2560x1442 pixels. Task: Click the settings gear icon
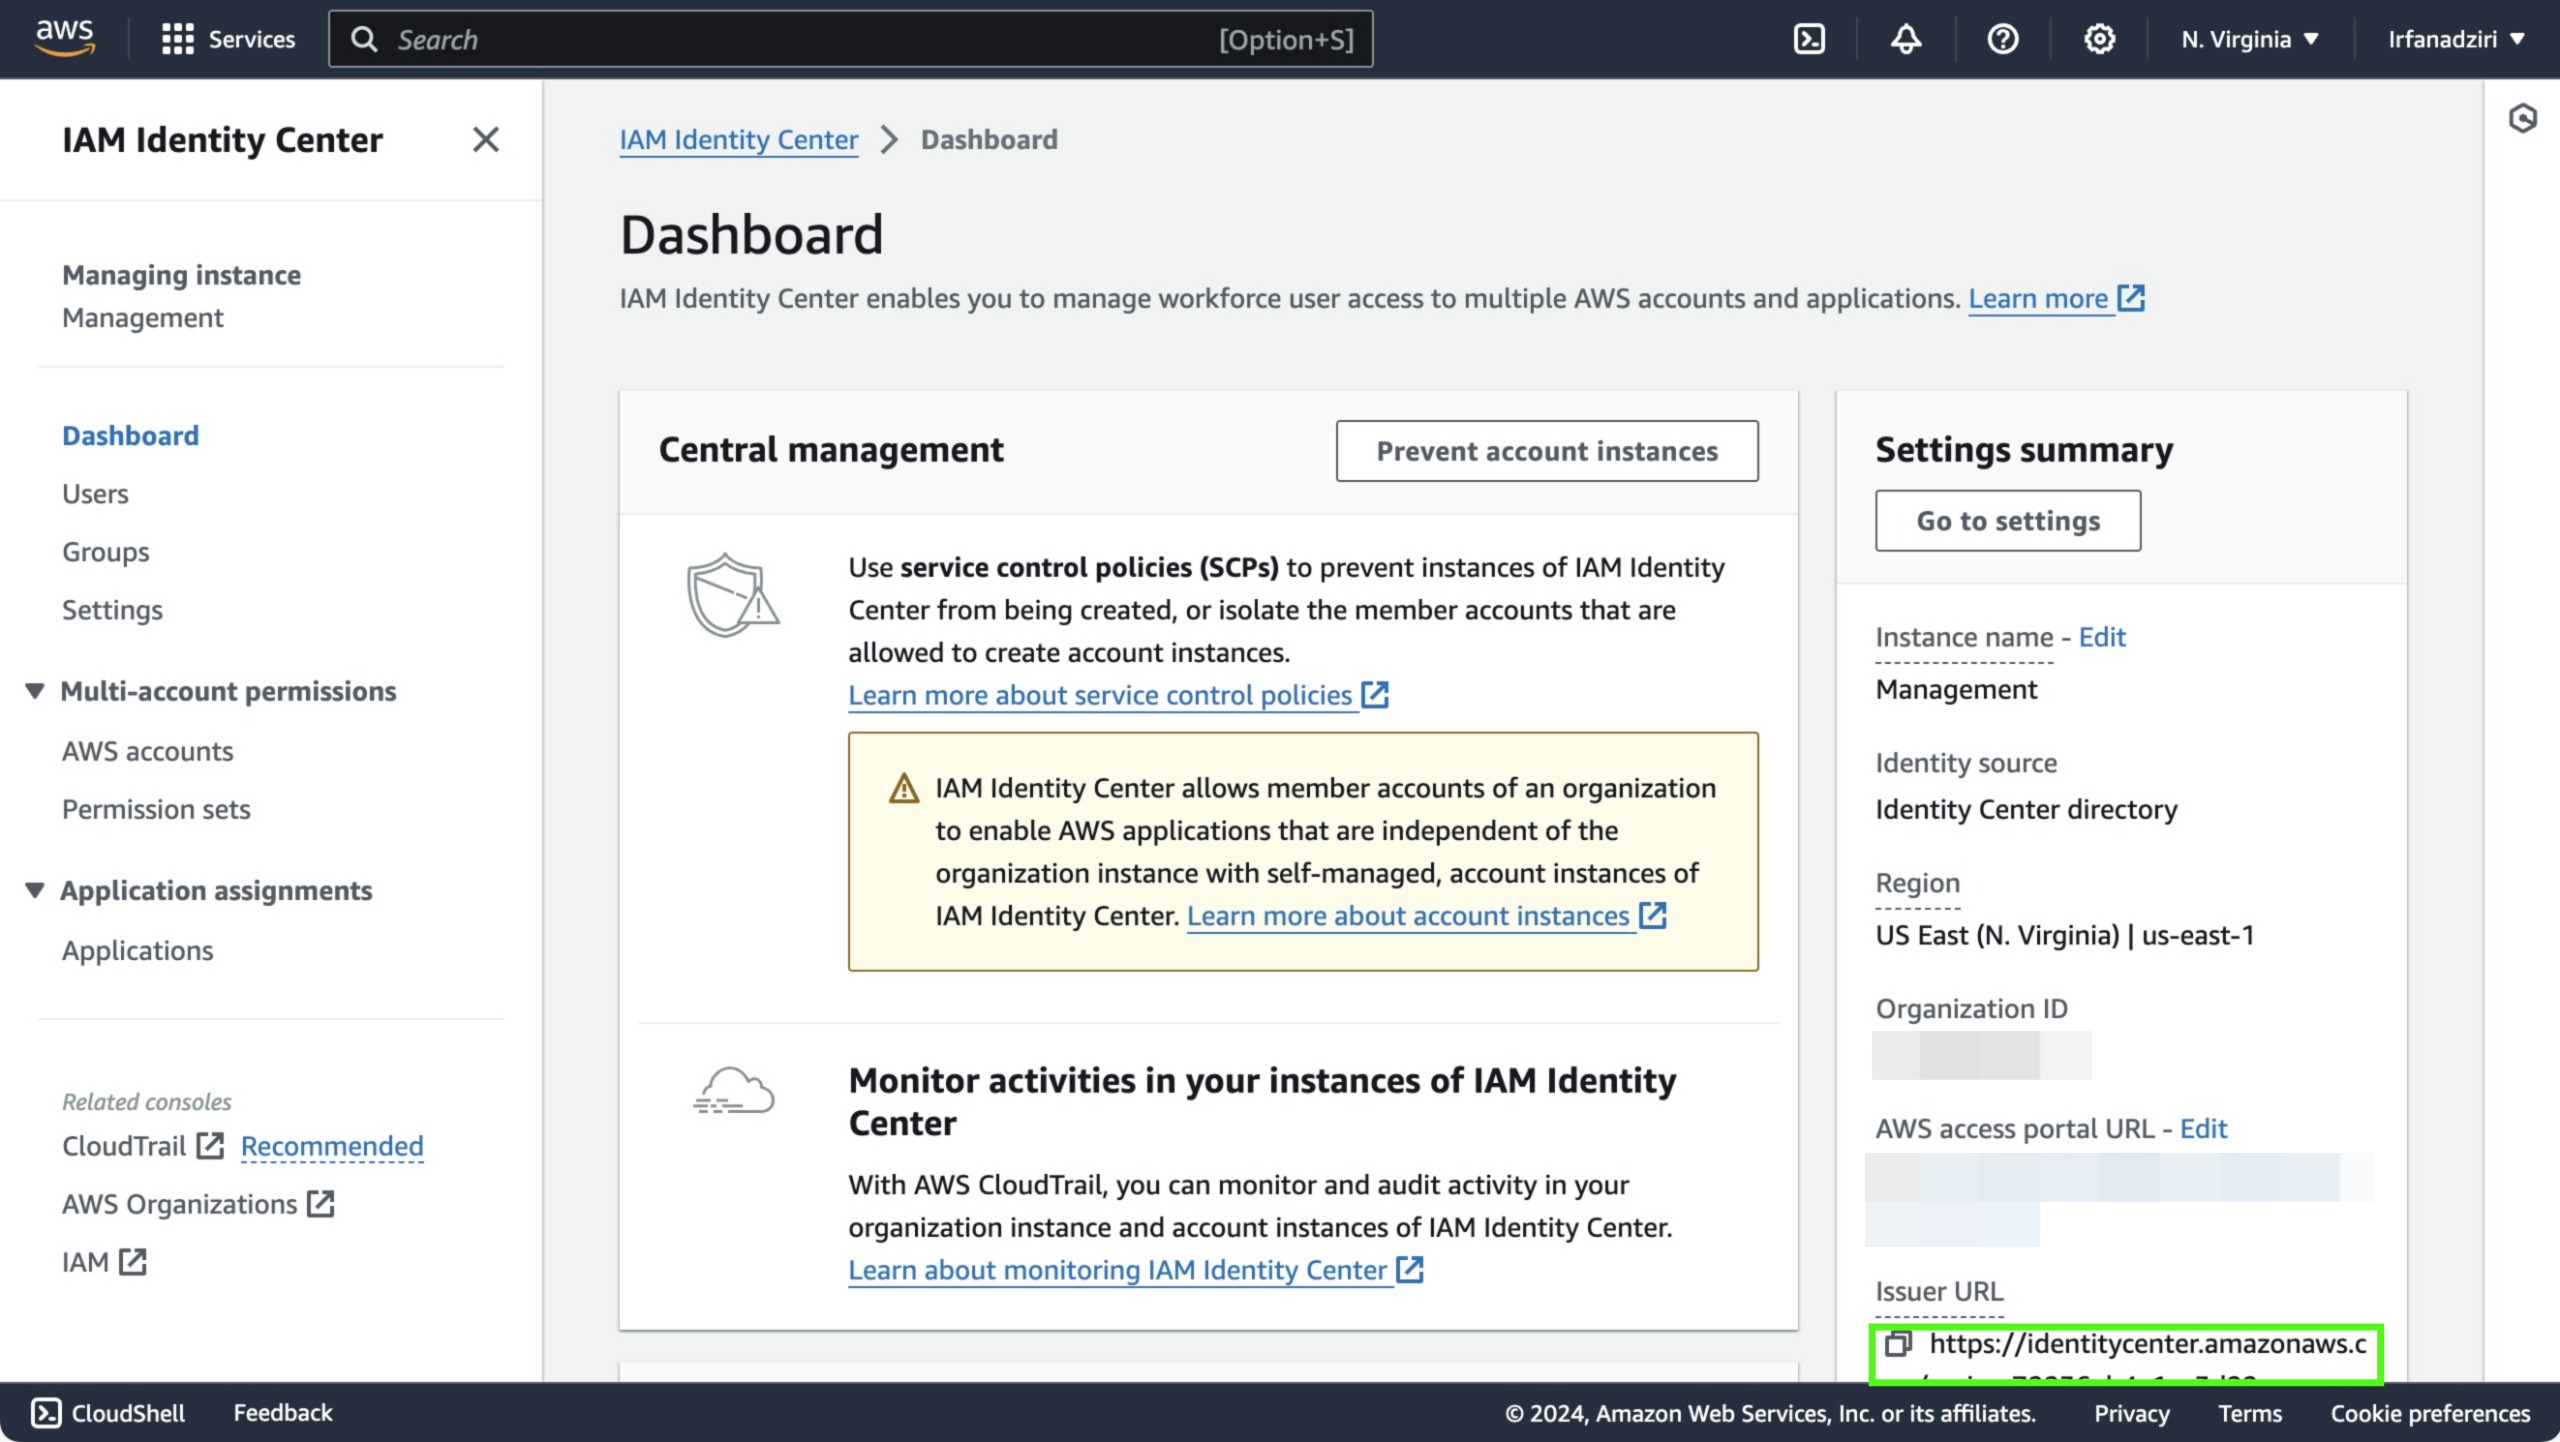pyautogui.click(x=2099, y=39)
